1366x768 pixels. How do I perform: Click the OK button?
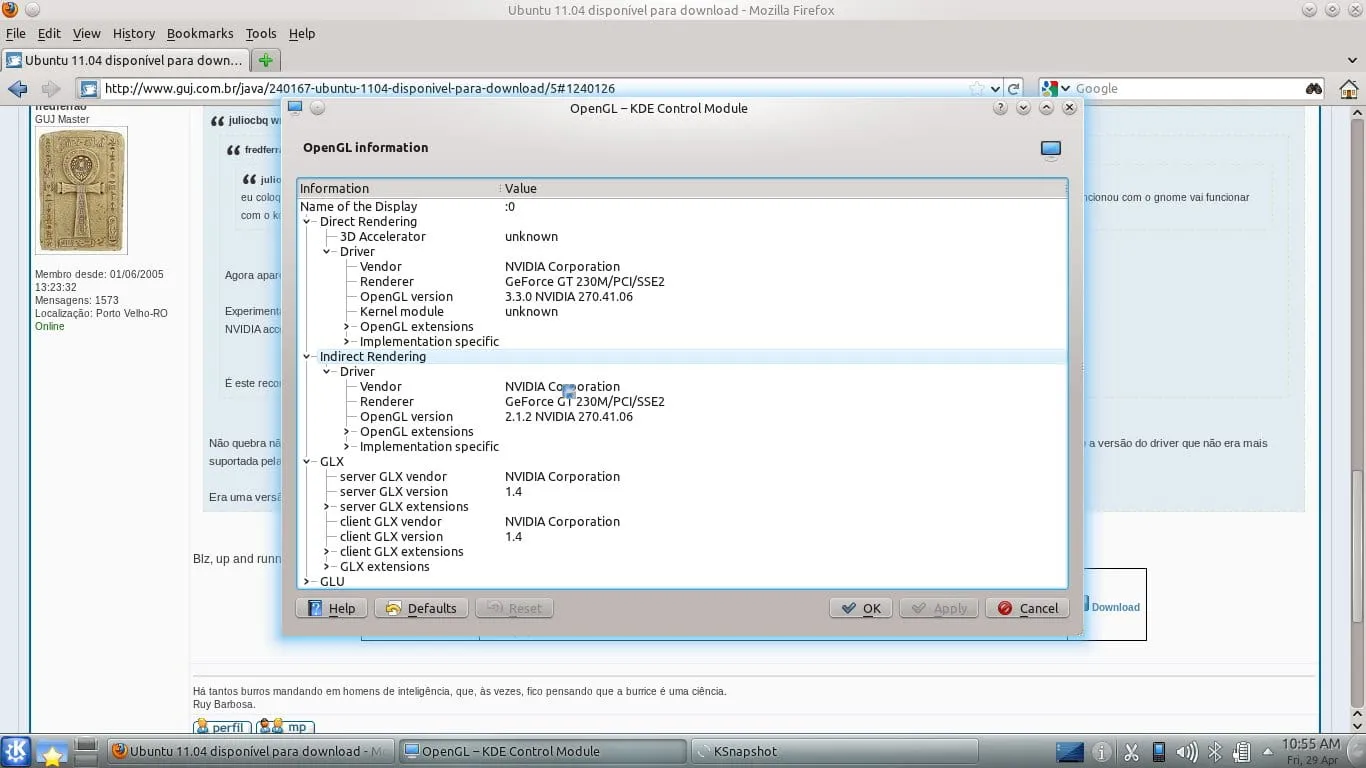click(x=860, y=608)
